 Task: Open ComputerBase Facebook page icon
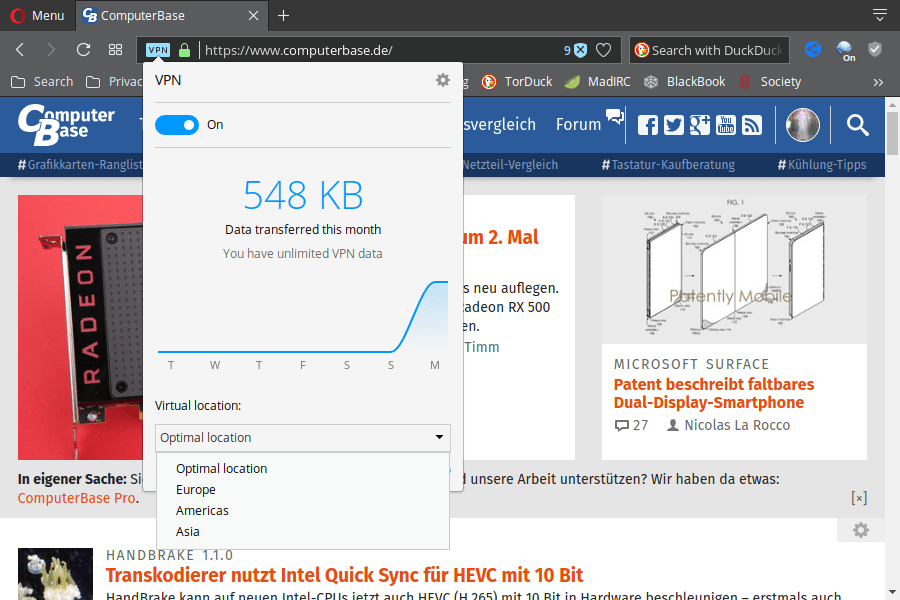pyautogui.click(x=648, y=125)
